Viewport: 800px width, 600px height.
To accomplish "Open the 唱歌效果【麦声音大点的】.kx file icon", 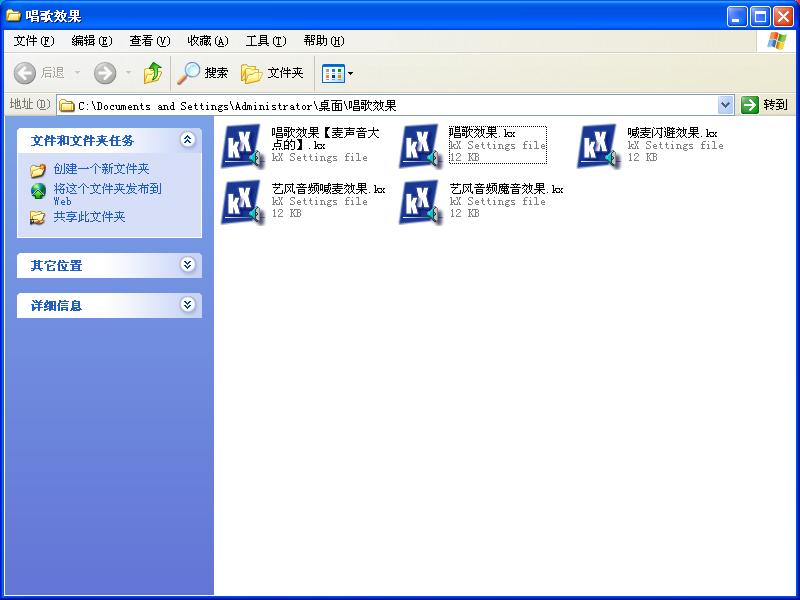I will (241, 146).
